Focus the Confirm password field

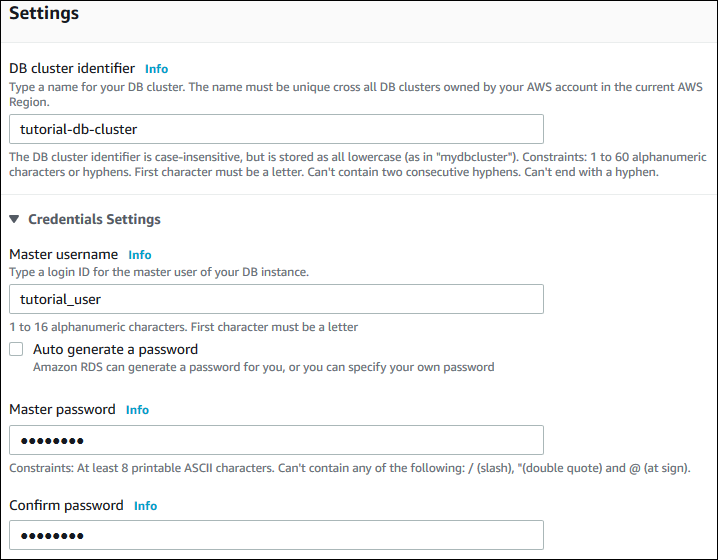click(276, 535)
